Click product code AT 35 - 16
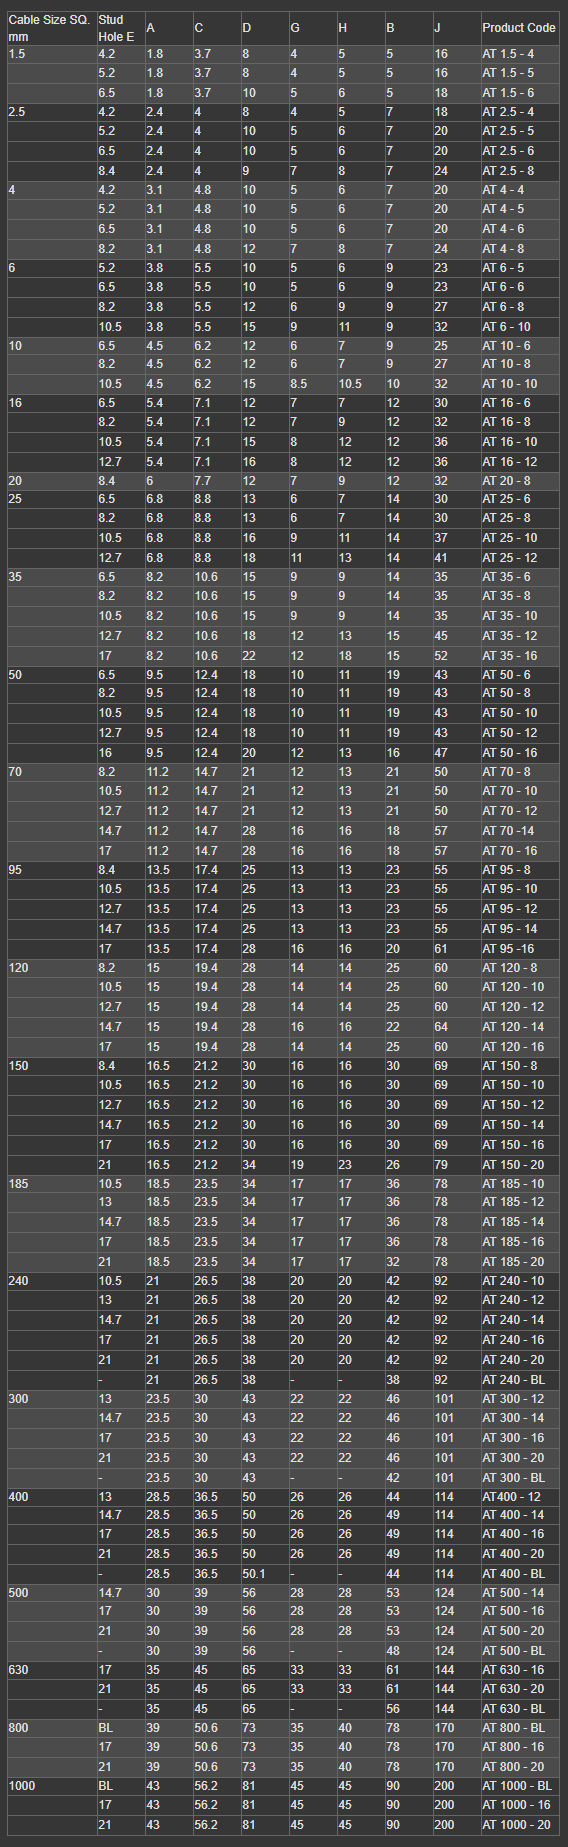This screenshot has height=1847, width=568. pyautogui.click(x=509, y=656)
